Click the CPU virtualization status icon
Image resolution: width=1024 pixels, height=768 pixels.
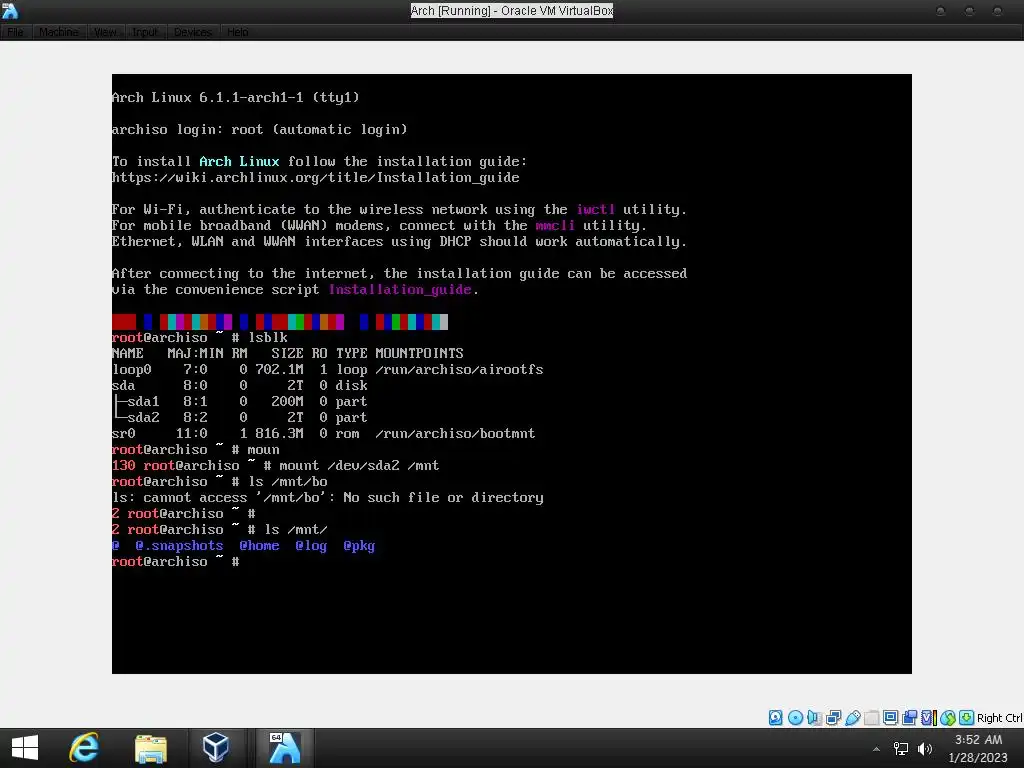929,718
